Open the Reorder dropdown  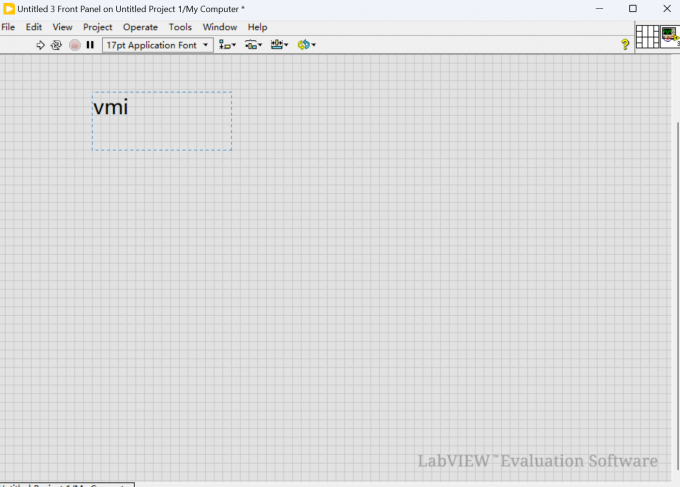point(306,45)
